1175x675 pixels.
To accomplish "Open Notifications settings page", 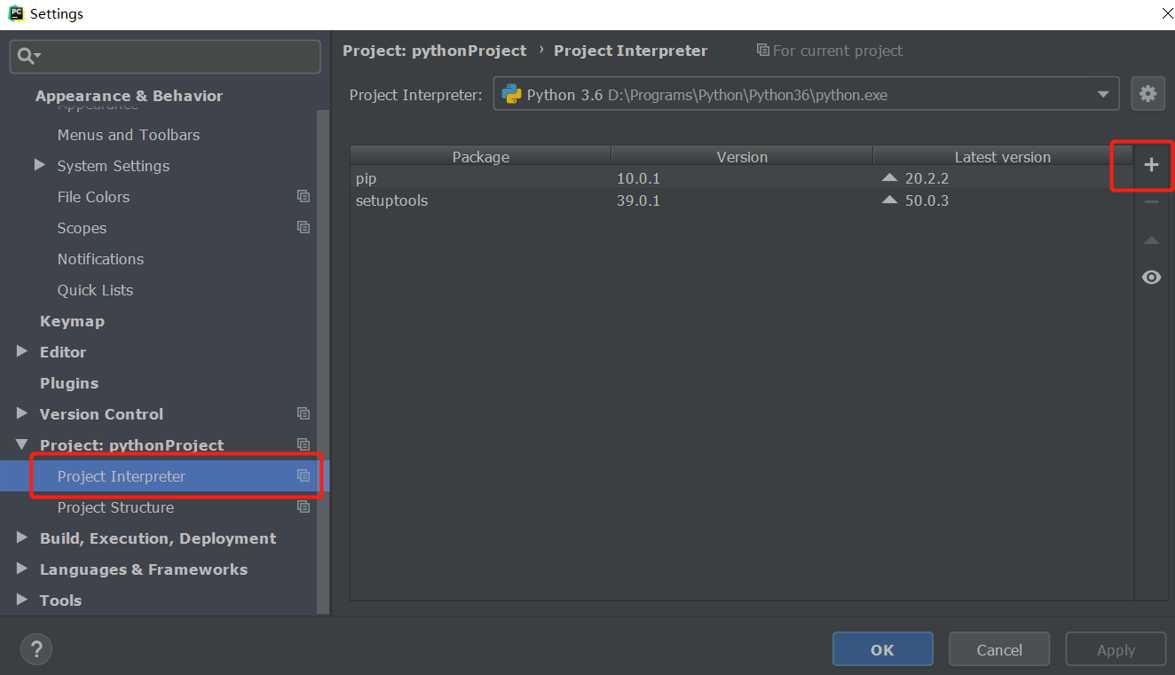I will (x=100, y=259).
